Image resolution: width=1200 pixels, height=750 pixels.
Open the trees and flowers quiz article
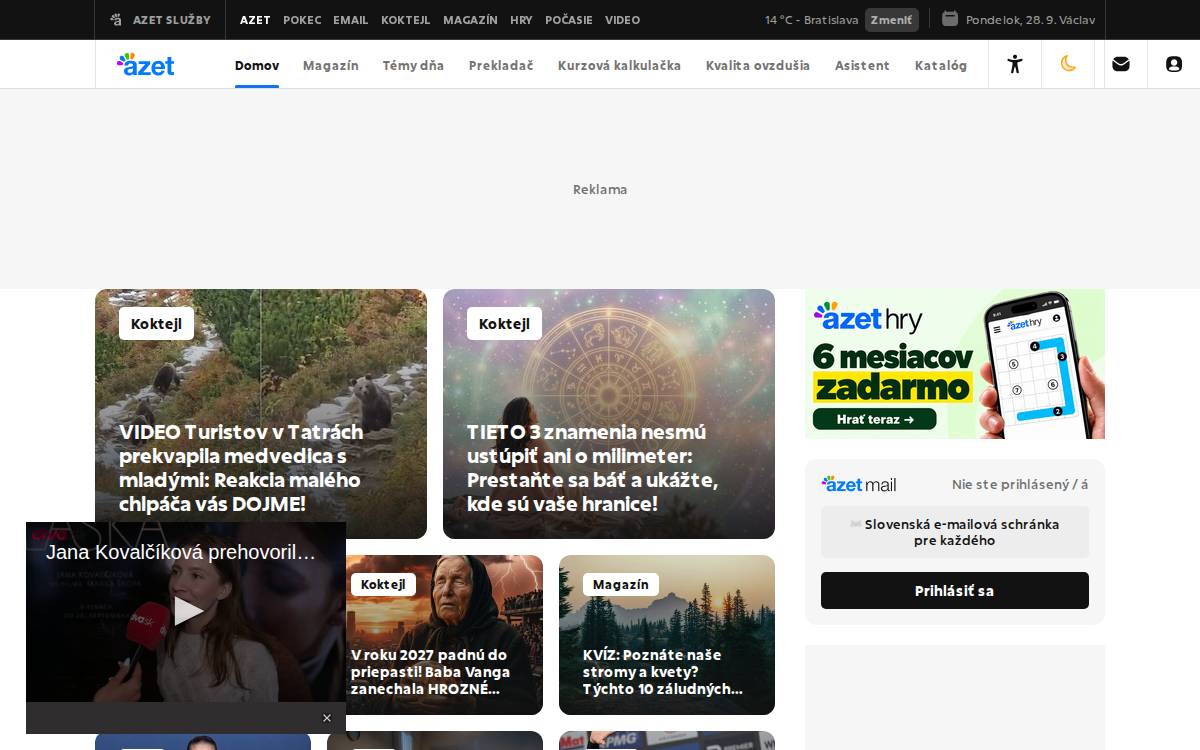(x=667, y=635)
